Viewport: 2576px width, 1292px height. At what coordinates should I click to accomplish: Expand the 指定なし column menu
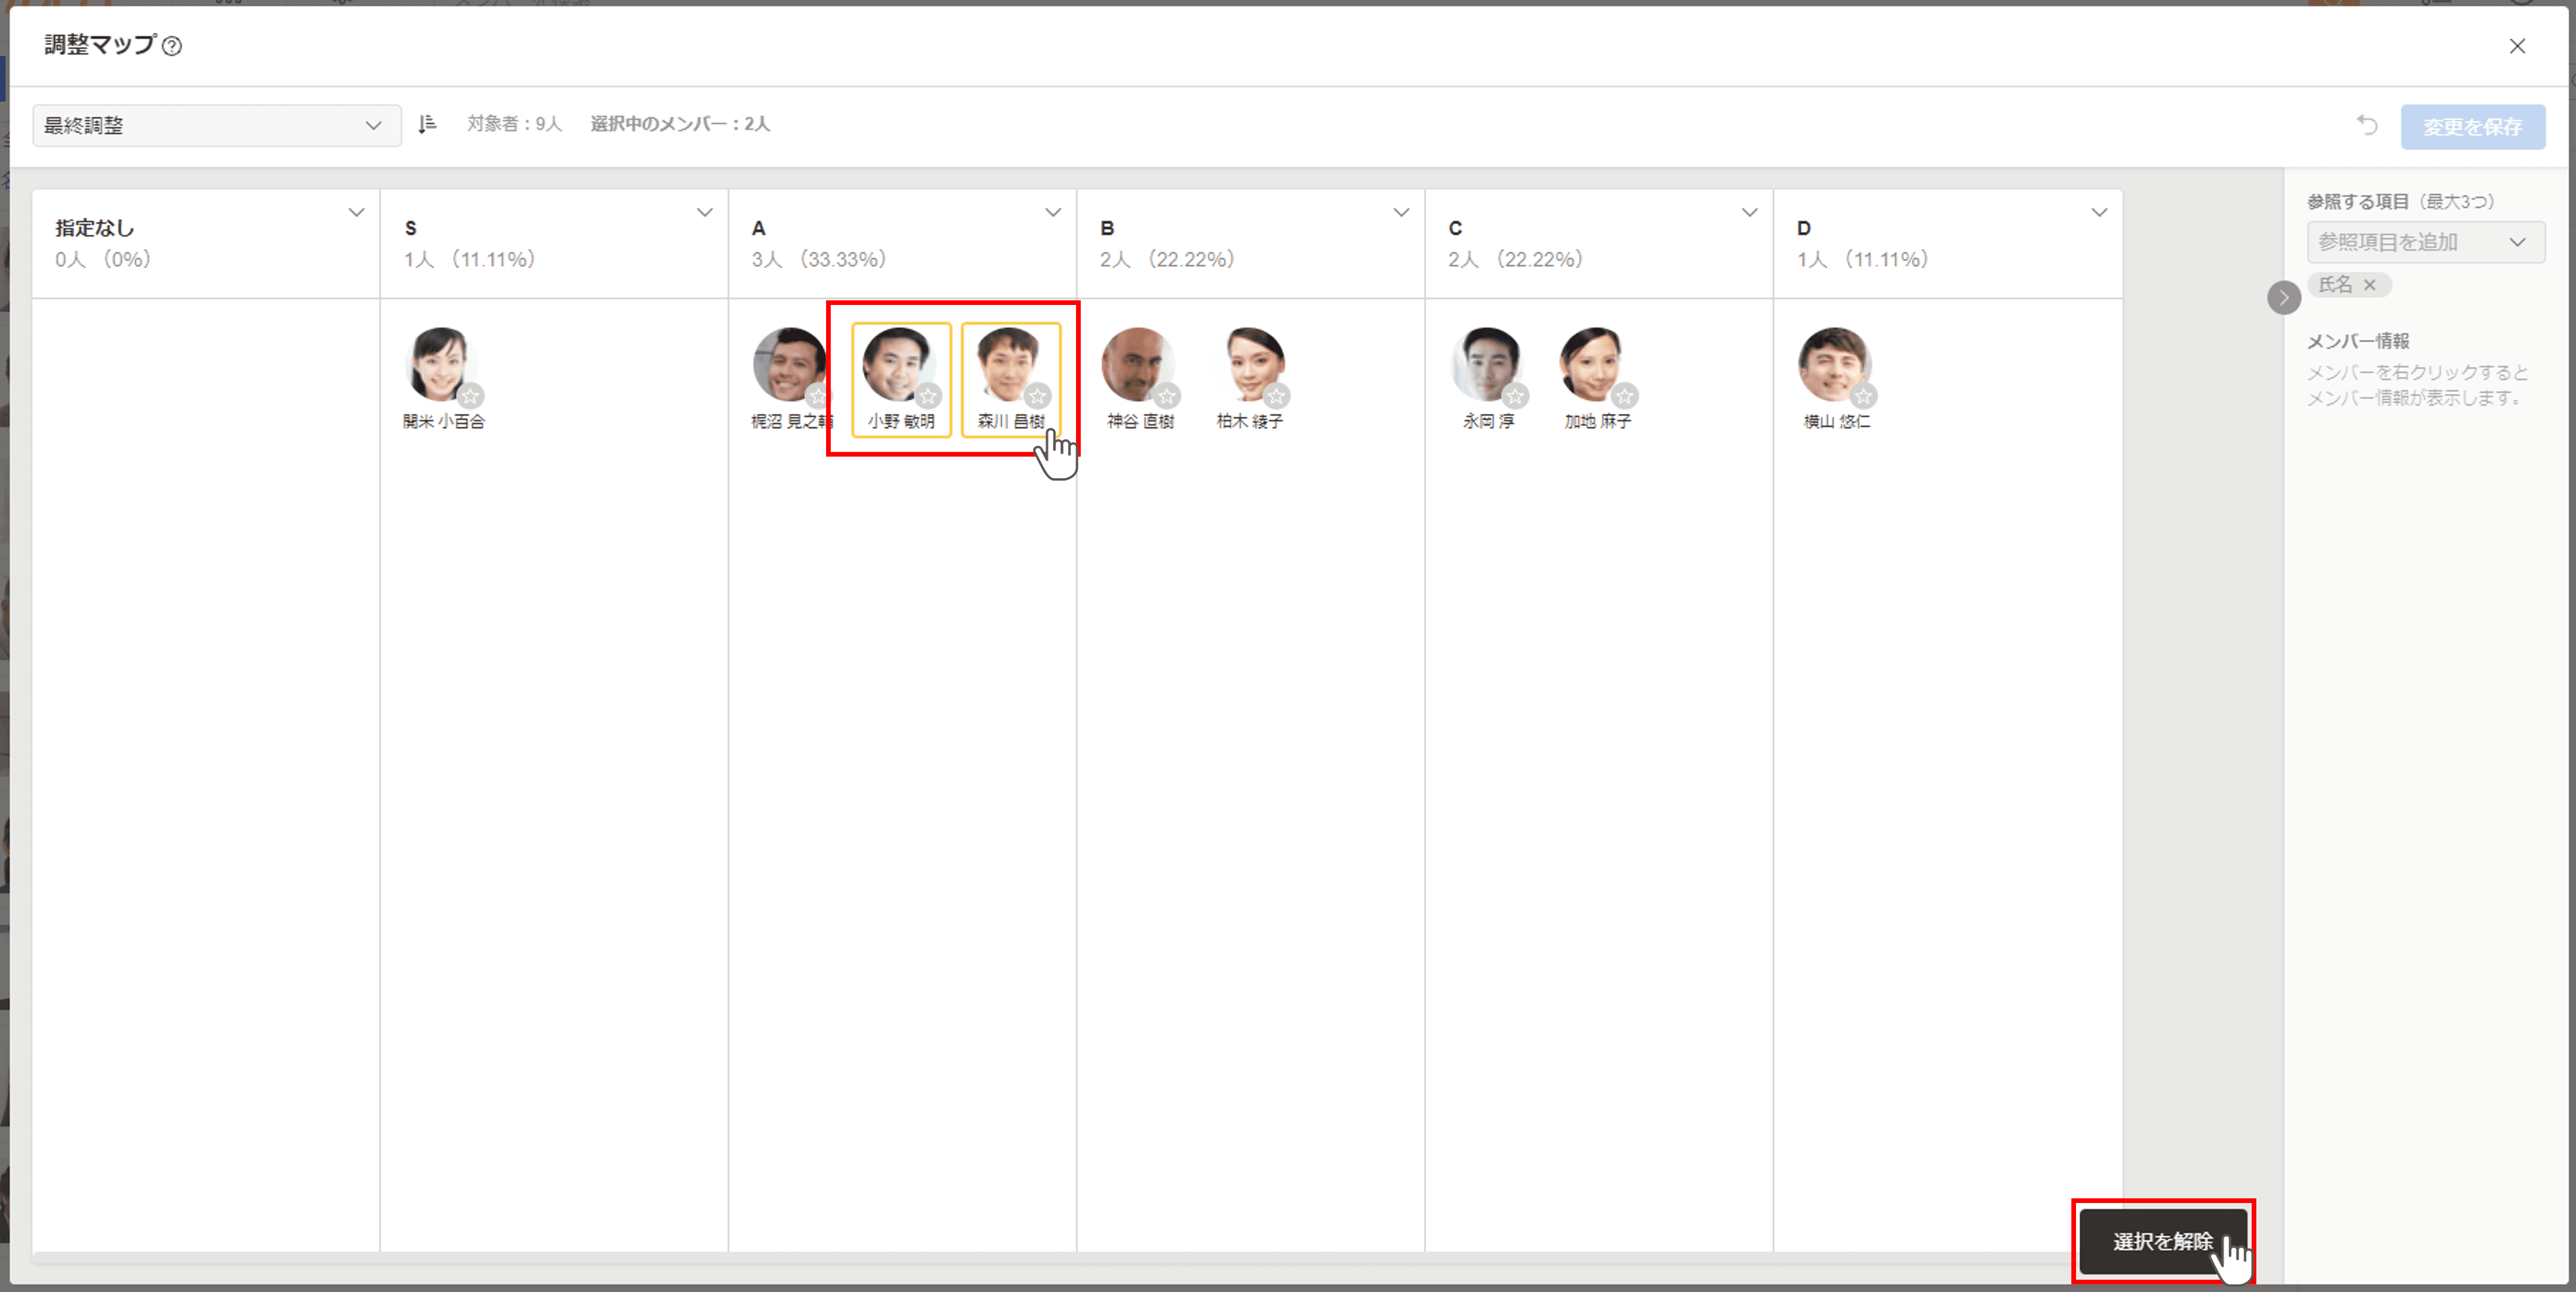point(356,212)
